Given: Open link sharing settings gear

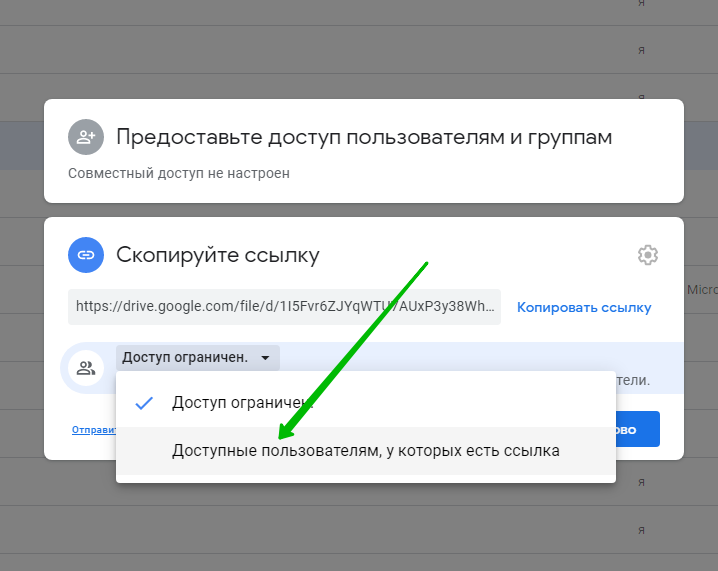Looking at the screenshot, I should (647, 255).
